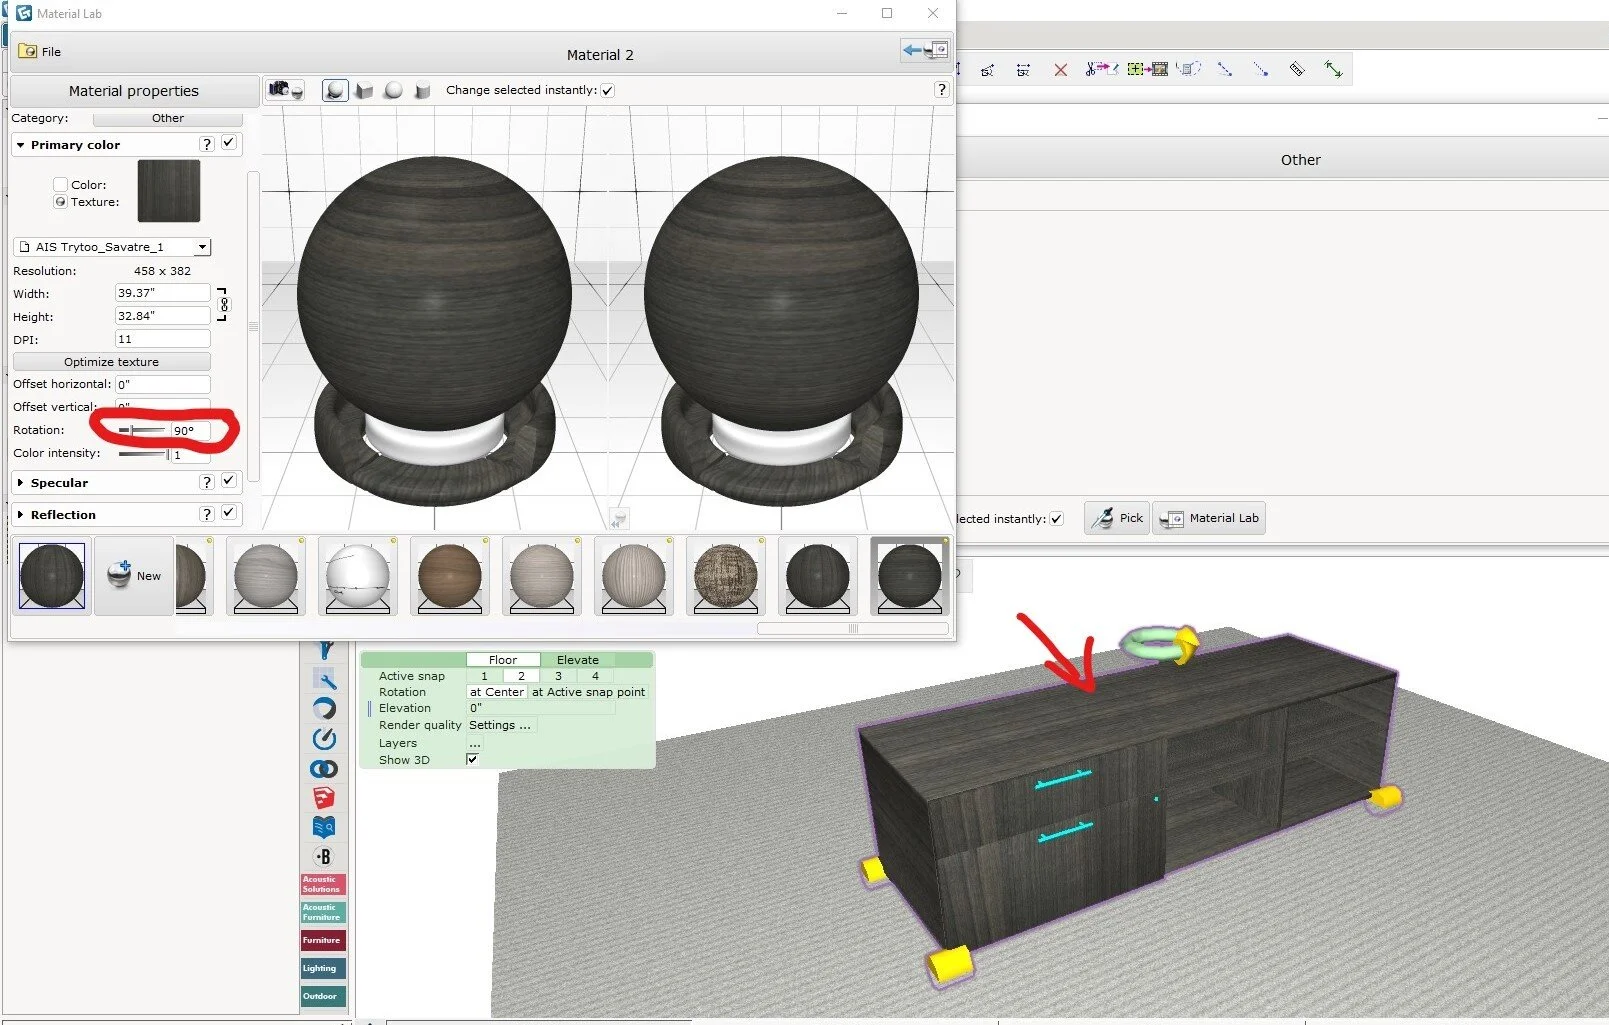1609x1025 pixels.
Task: Select the measuring tape tool icon
Action: point(1297,69)
